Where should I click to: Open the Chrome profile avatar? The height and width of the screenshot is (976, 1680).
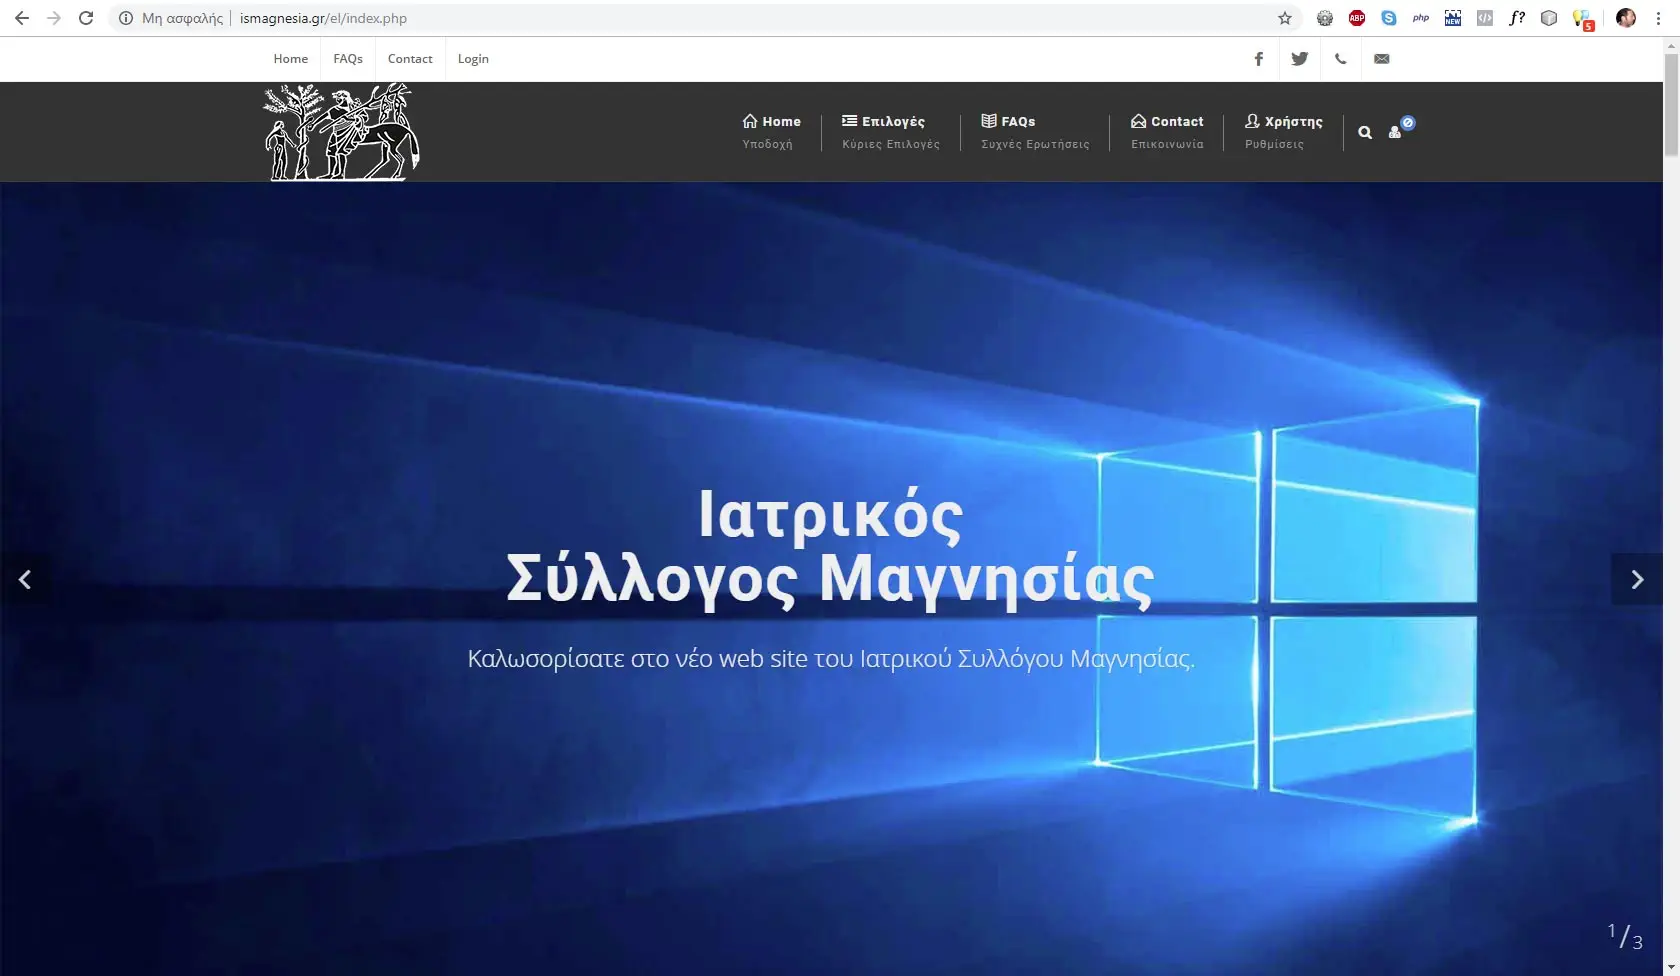point(1626,18)
